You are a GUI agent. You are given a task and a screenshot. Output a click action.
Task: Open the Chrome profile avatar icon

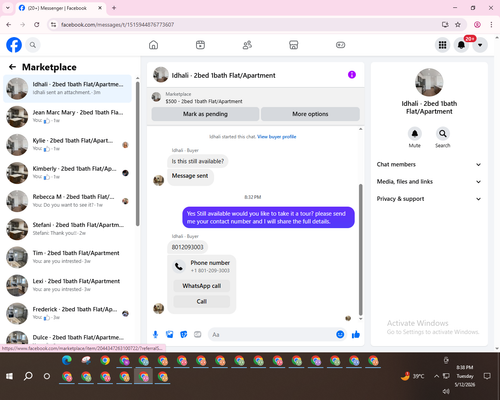[477, 24]
